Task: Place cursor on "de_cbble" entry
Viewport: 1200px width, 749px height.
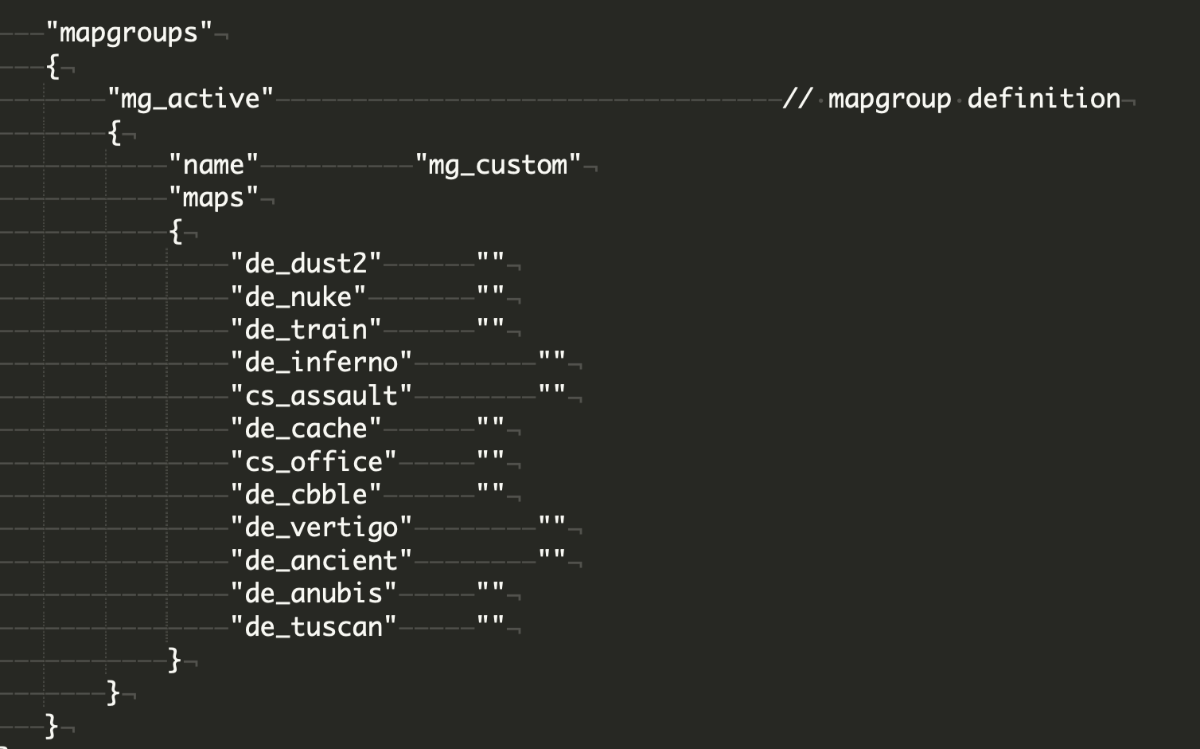Action: point(306,494)
